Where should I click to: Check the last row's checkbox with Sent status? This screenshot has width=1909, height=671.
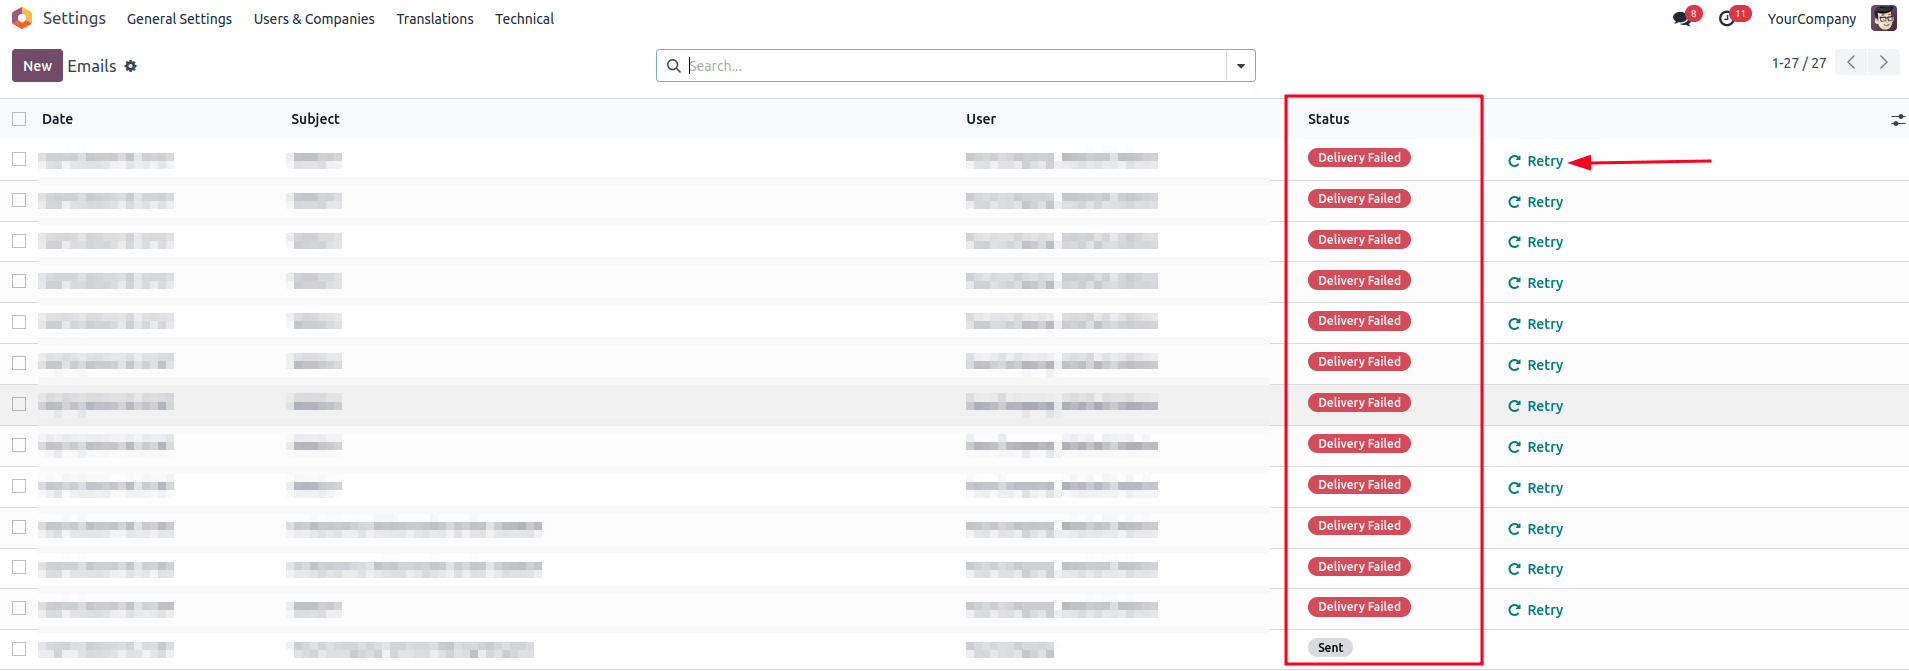pyautogui.click(x=19, y=649)
